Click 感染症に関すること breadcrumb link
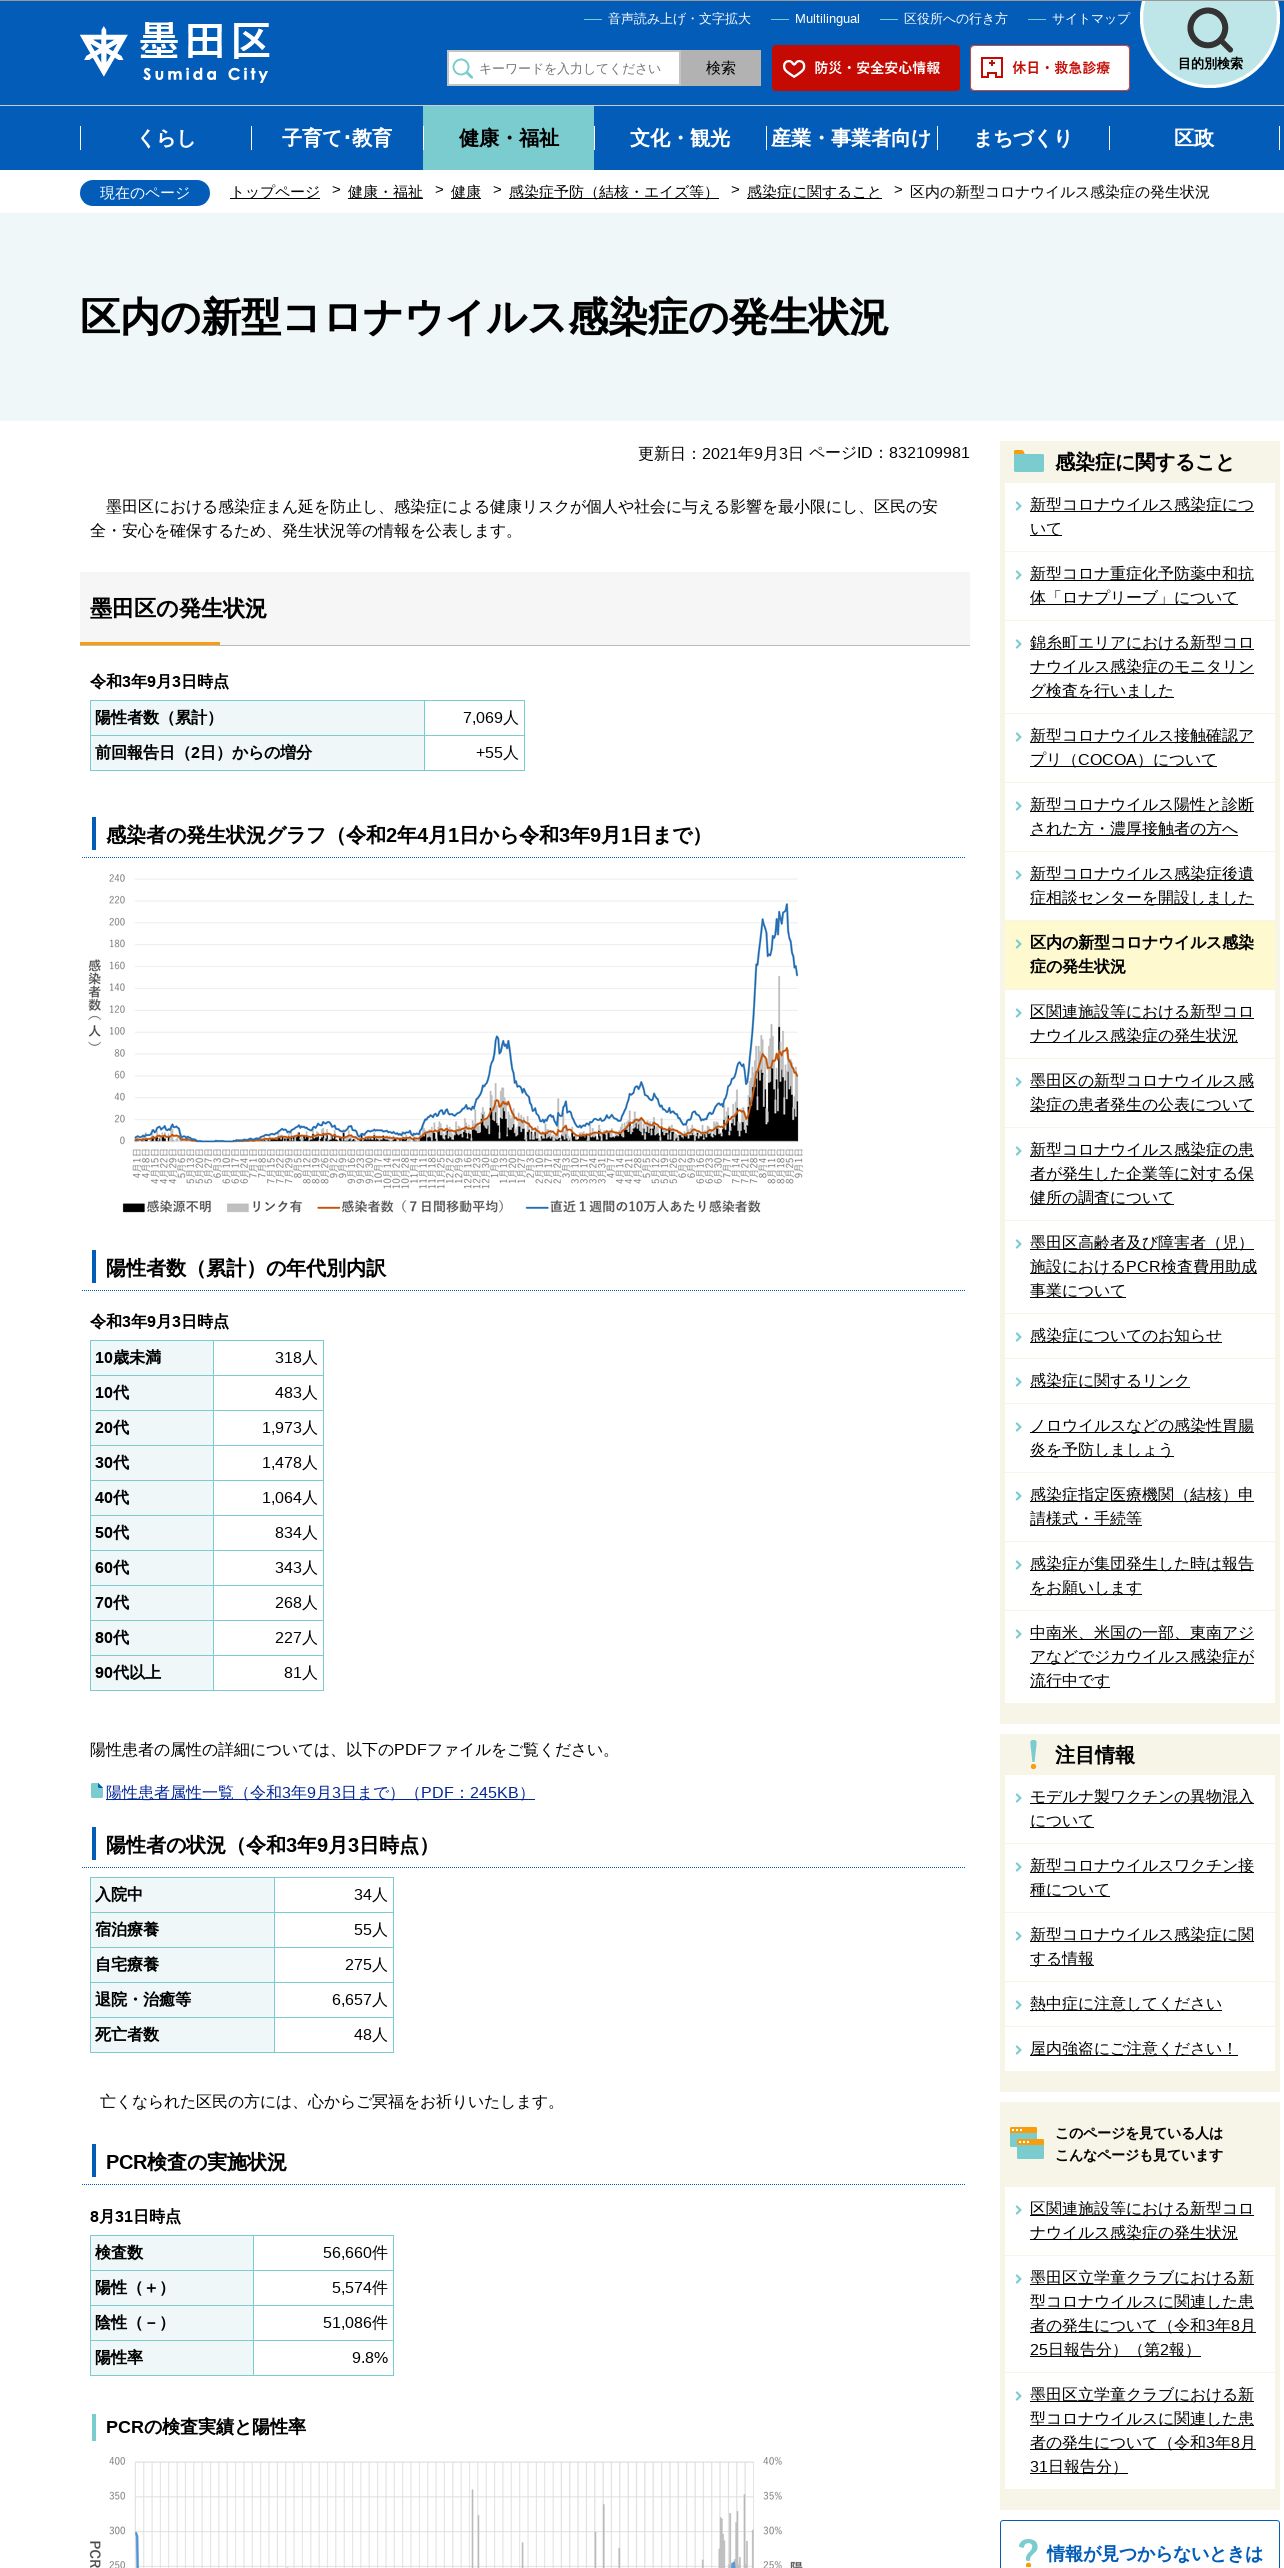This screenshot has width=1284, height=2568. [x=814, y=192]
